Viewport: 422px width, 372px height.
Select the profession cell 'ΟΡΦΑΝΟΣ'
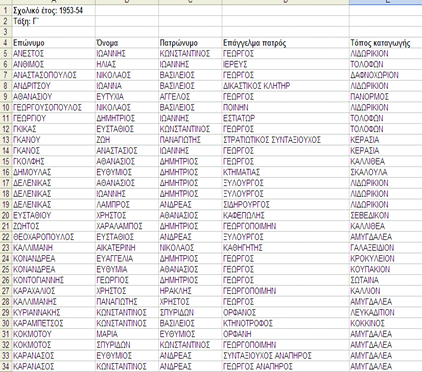click(x=285, y=312)
